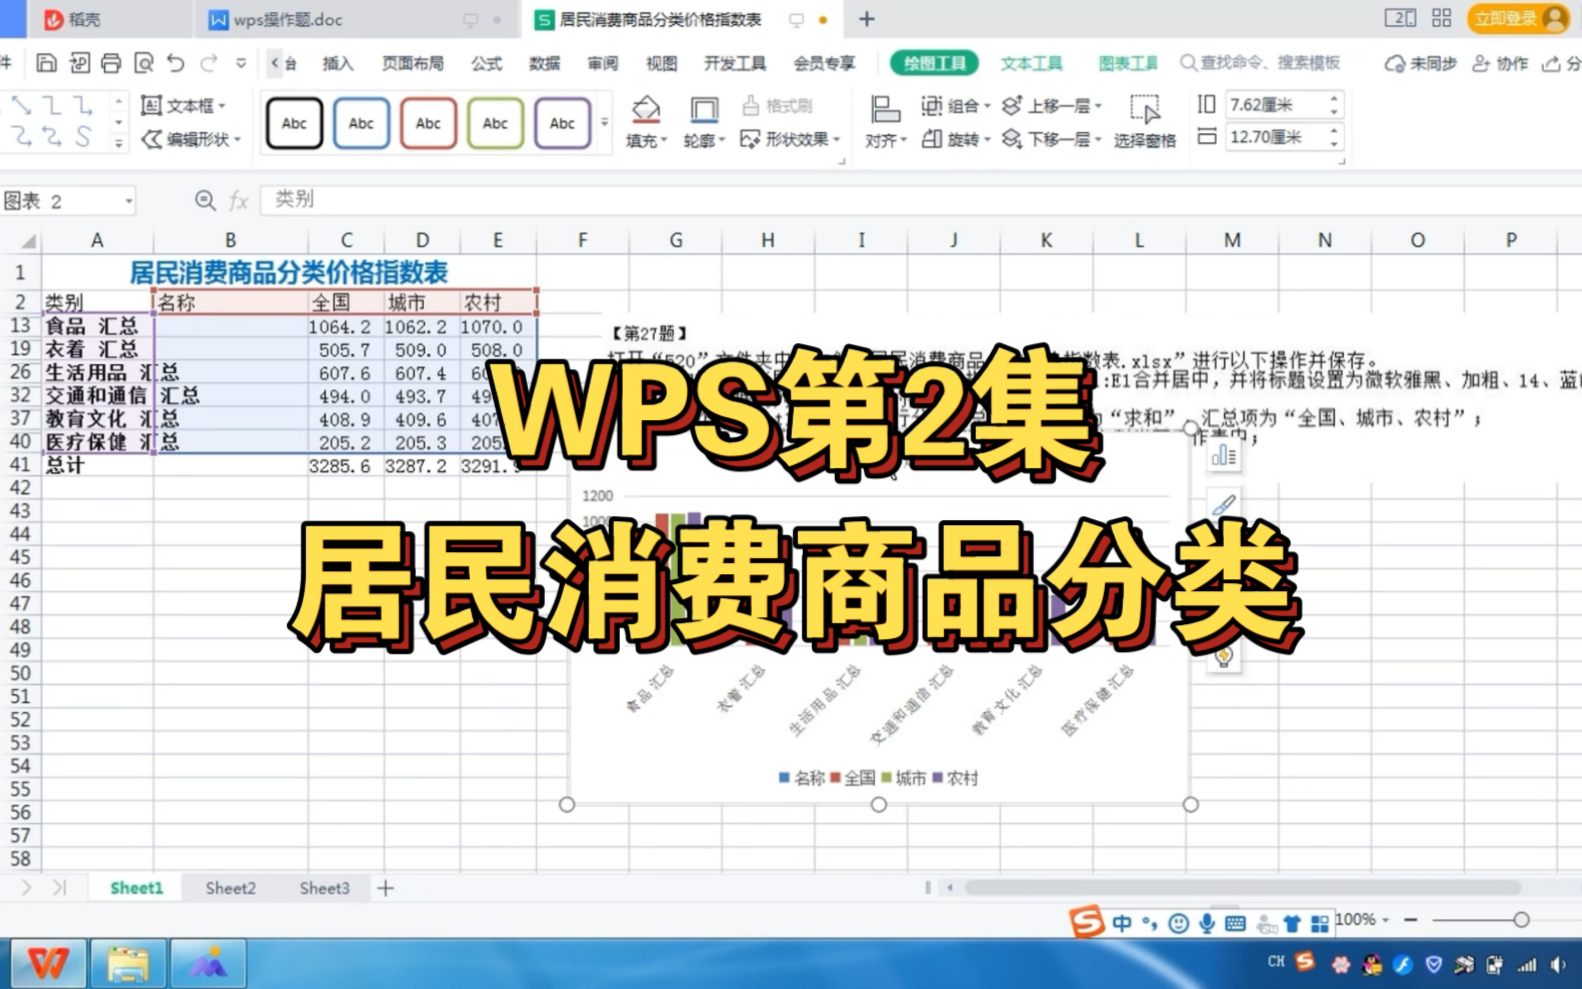Open the 公式 ribbon tab
The width and height of the screenshot is (1582, 989).
(486, 63)
